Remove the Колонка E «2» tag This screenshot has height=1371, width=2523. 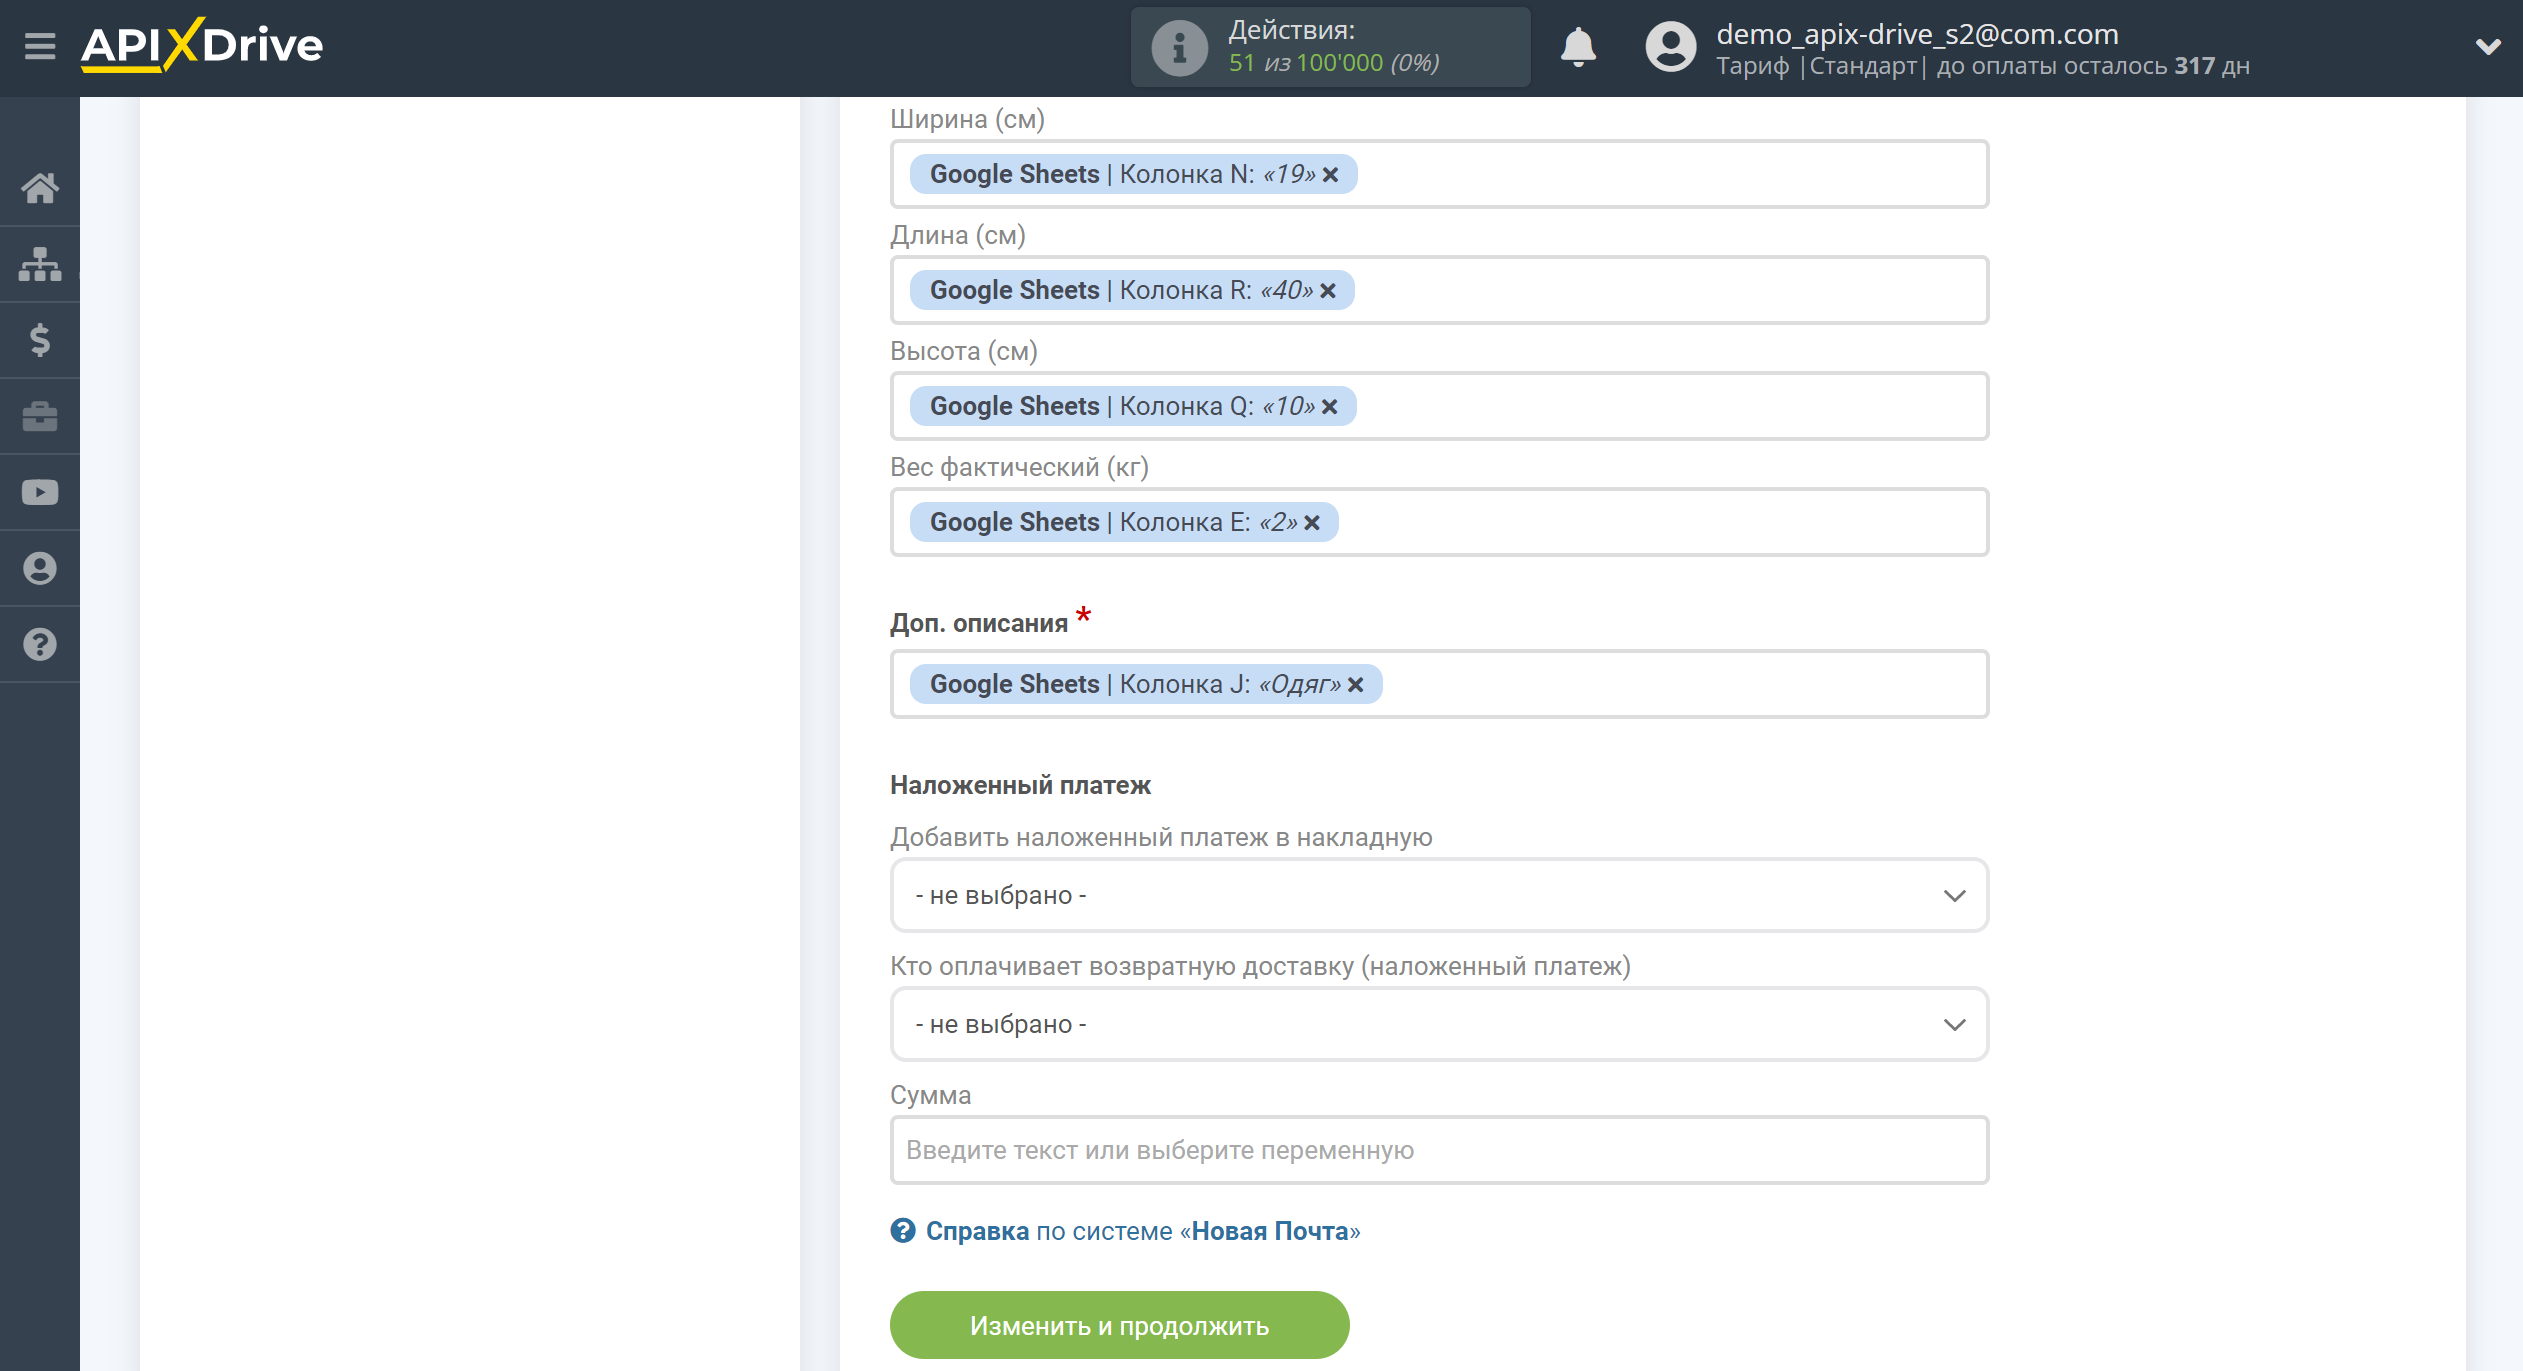click(x=1312, y=523)
